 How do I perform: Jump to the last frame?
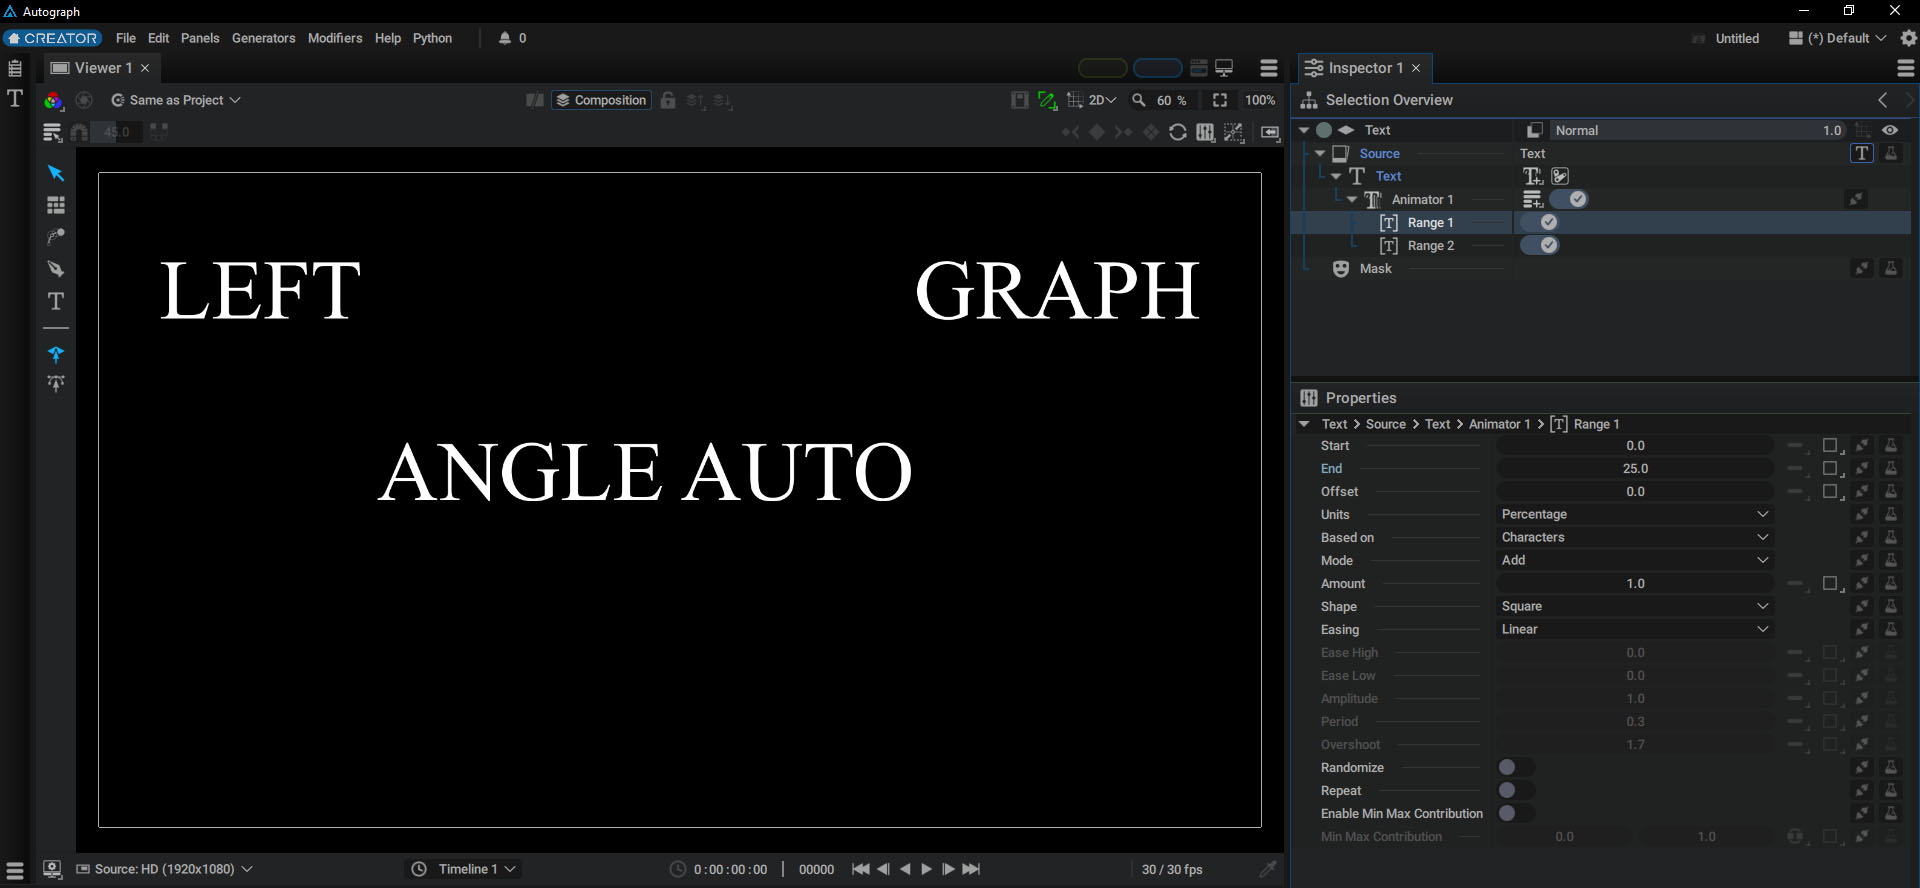coord(971,869)
